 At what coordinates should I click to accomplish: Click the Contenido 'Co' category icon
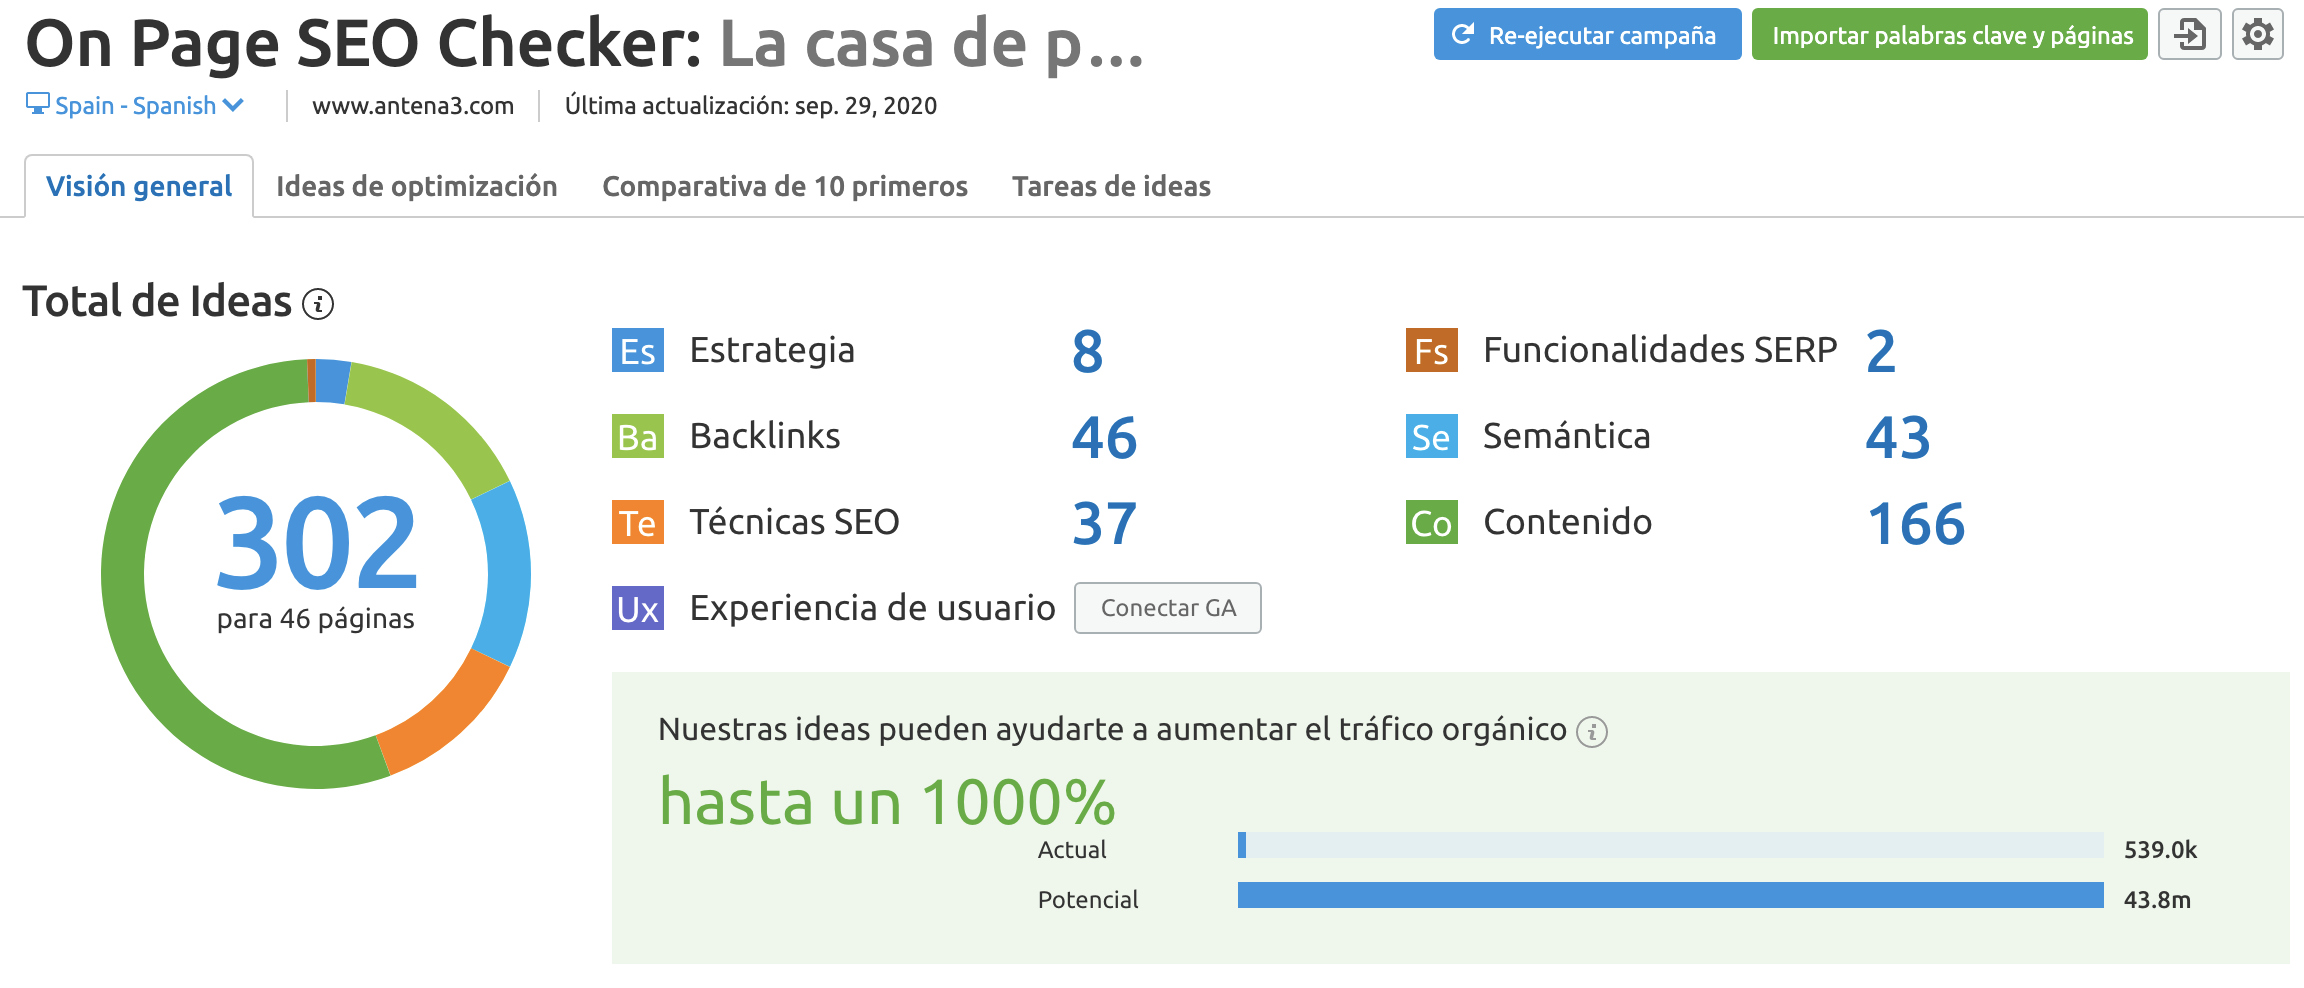click(x=1431, y=523)
